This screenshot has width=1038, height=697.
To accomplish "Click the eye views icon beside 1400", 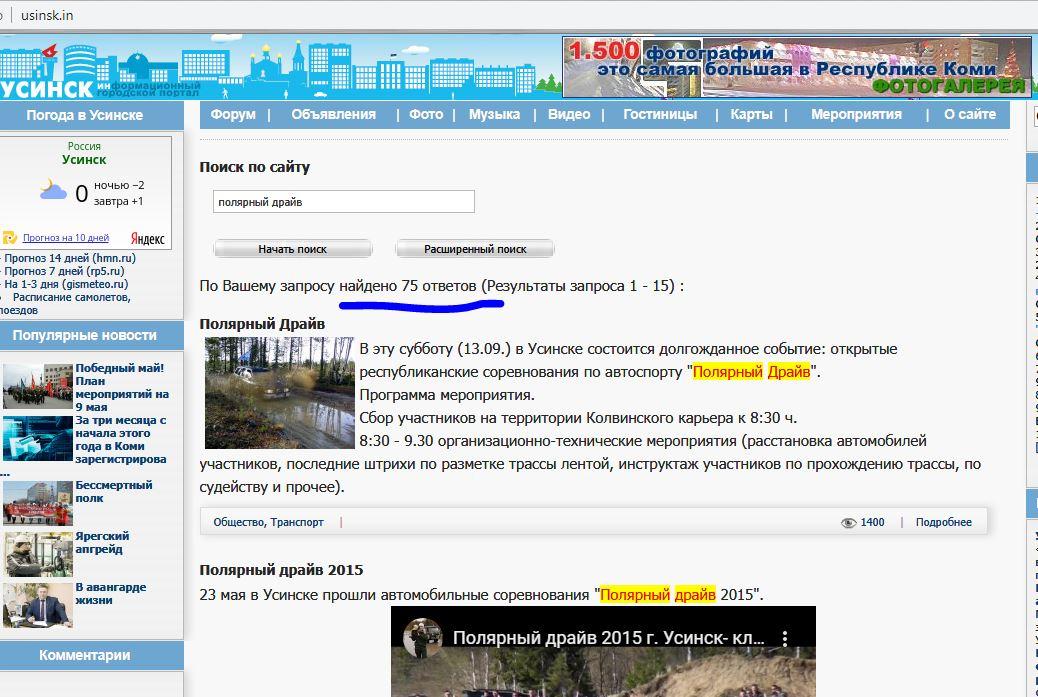I will [x=848, y=522].
